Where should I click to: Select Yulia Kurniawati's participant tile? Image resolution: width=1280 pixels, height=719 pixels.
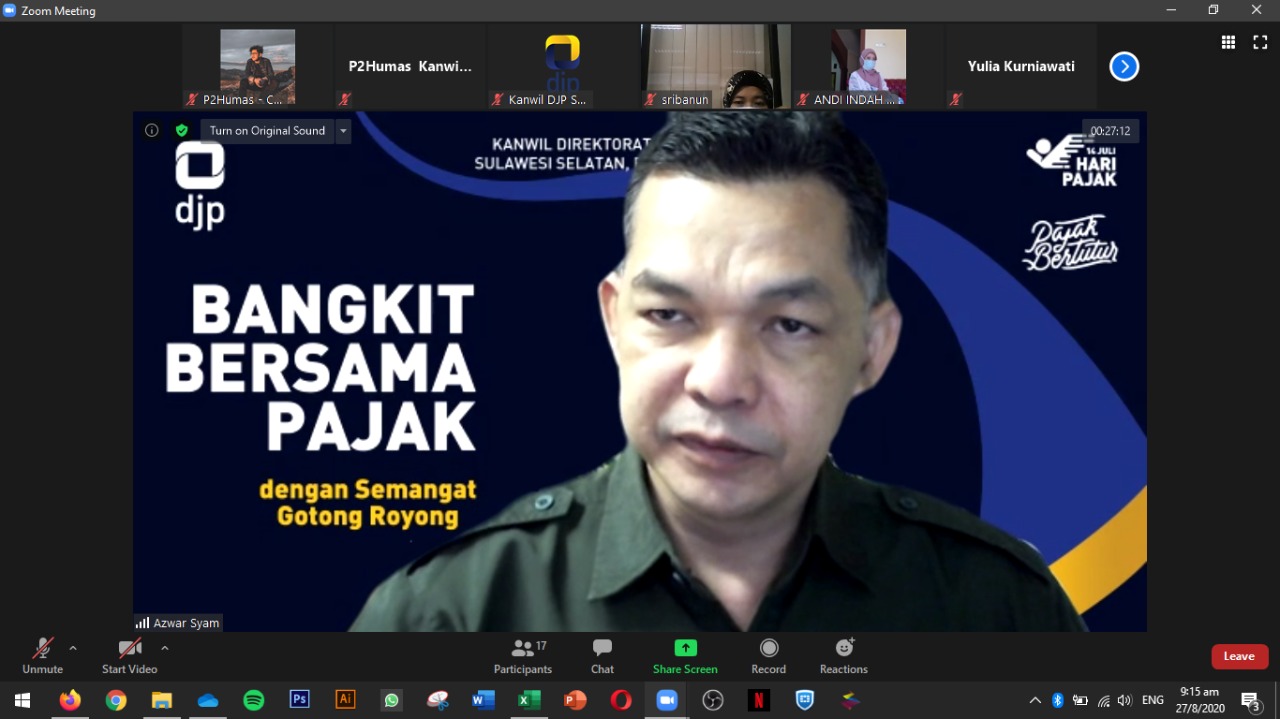tap(1020, 66)
